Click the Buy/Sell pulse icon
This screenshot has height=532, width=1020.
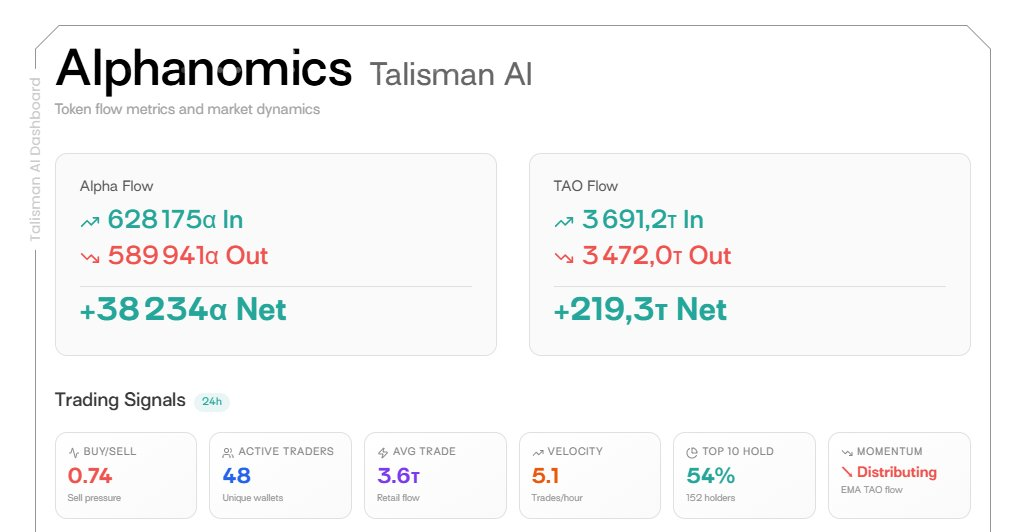(74, 452)
